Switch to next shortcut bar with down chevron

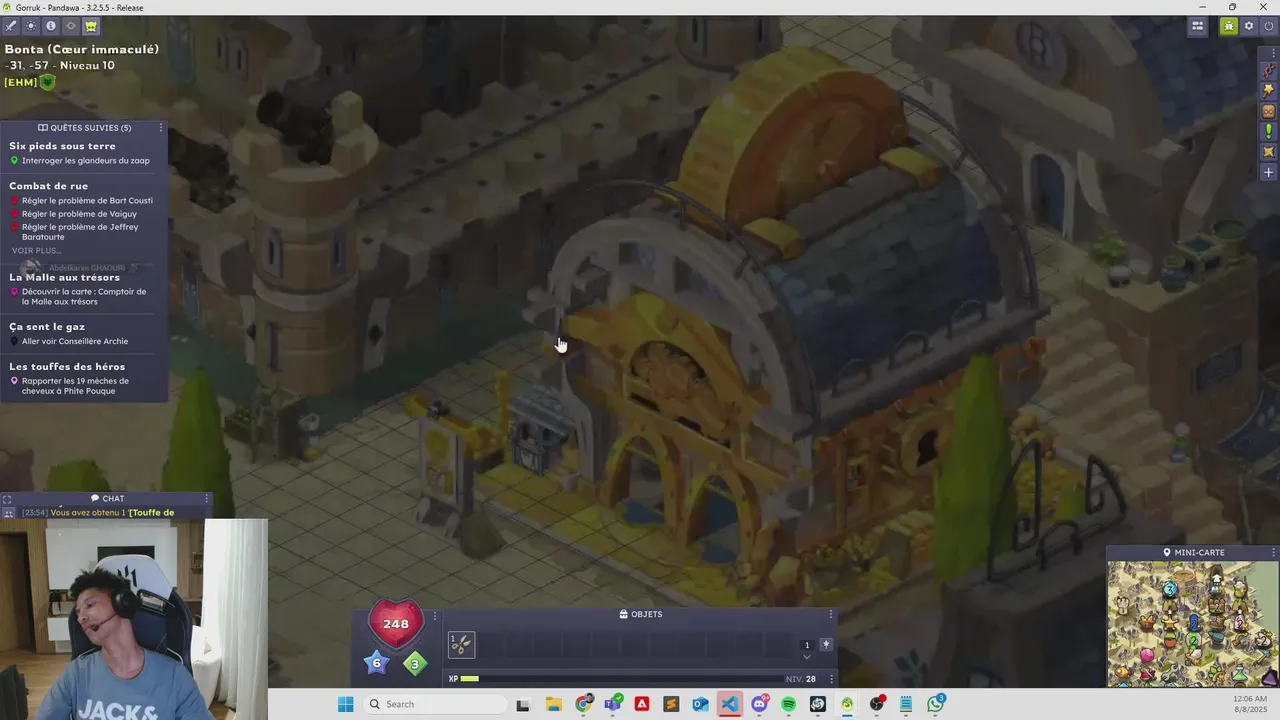(x=807, y=657)
